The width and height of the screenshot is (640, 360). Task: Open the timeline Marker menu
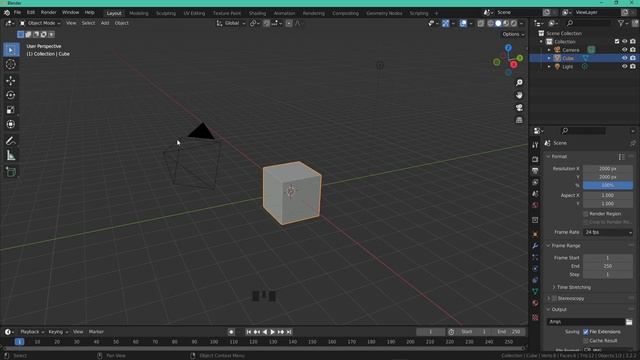96,332
